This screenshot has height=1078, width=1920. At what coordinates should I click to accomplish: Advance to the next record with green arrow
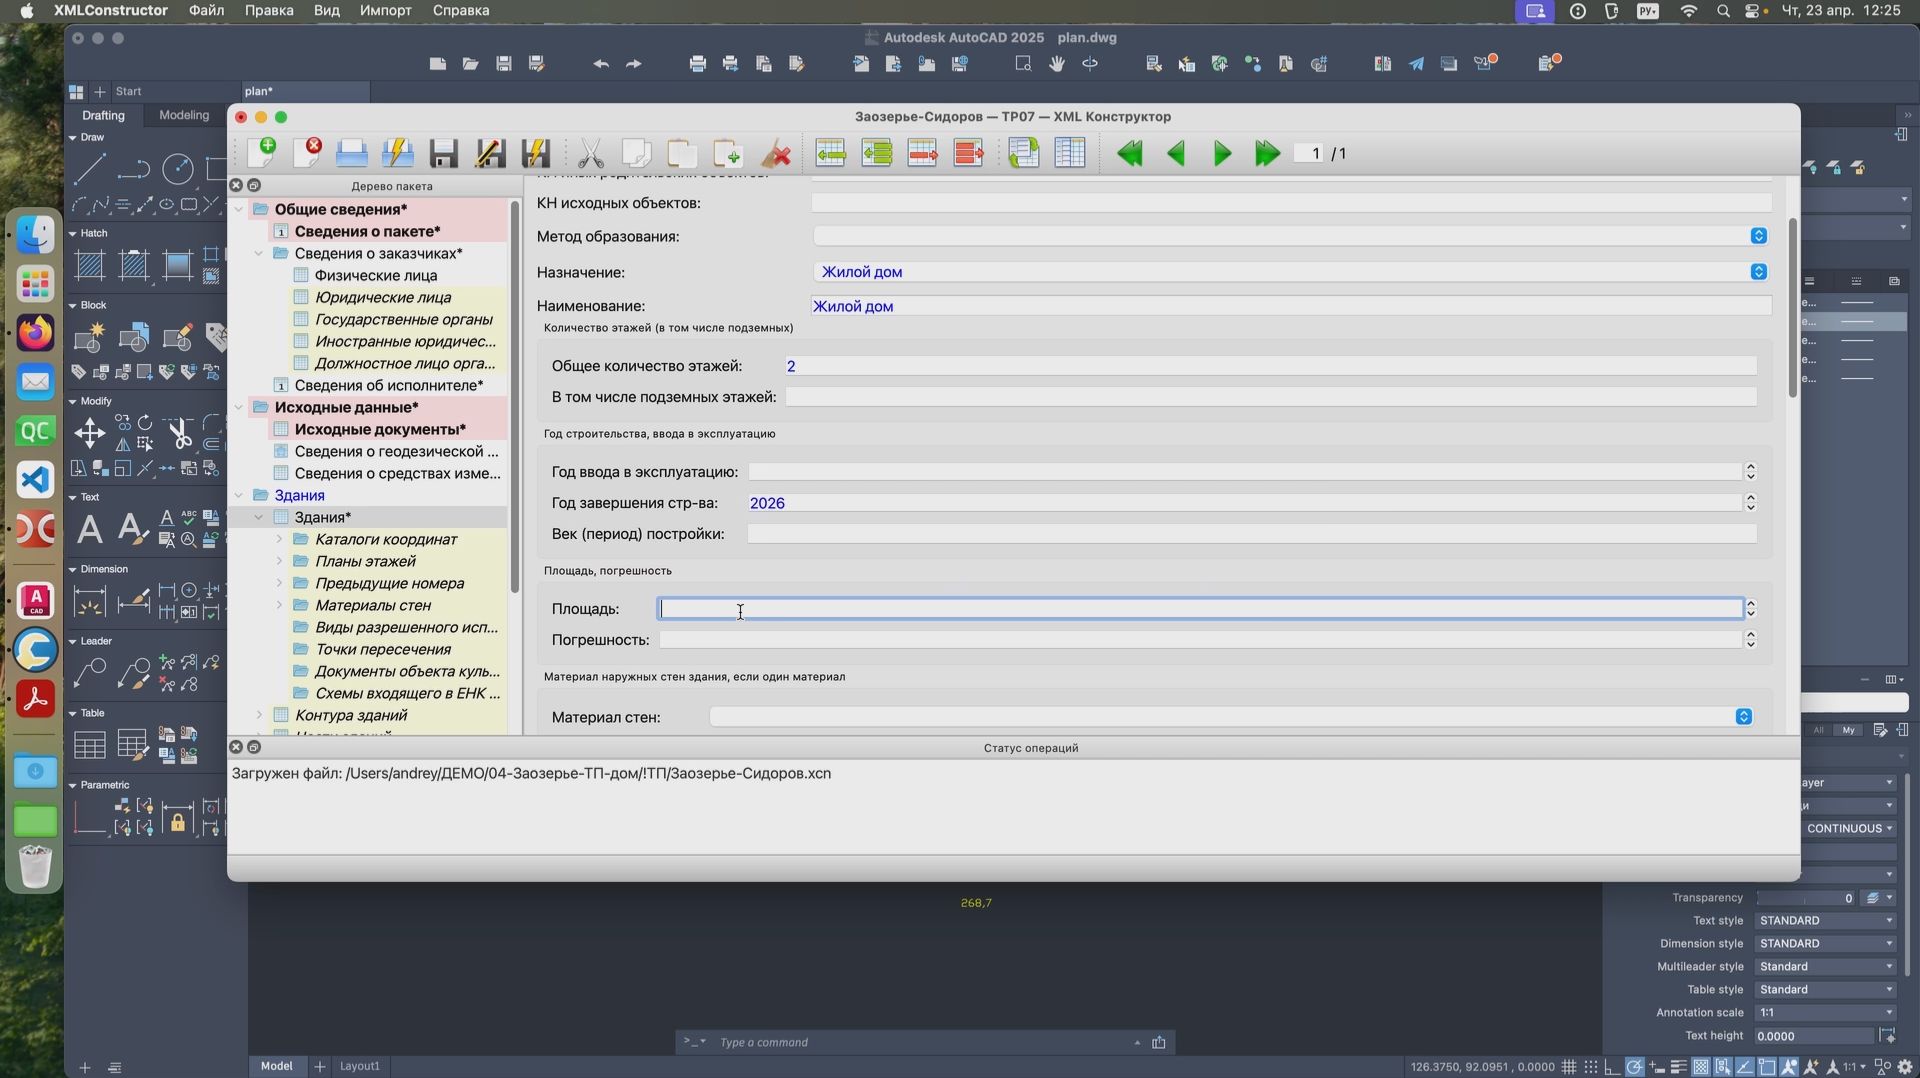coord(1221,153)
